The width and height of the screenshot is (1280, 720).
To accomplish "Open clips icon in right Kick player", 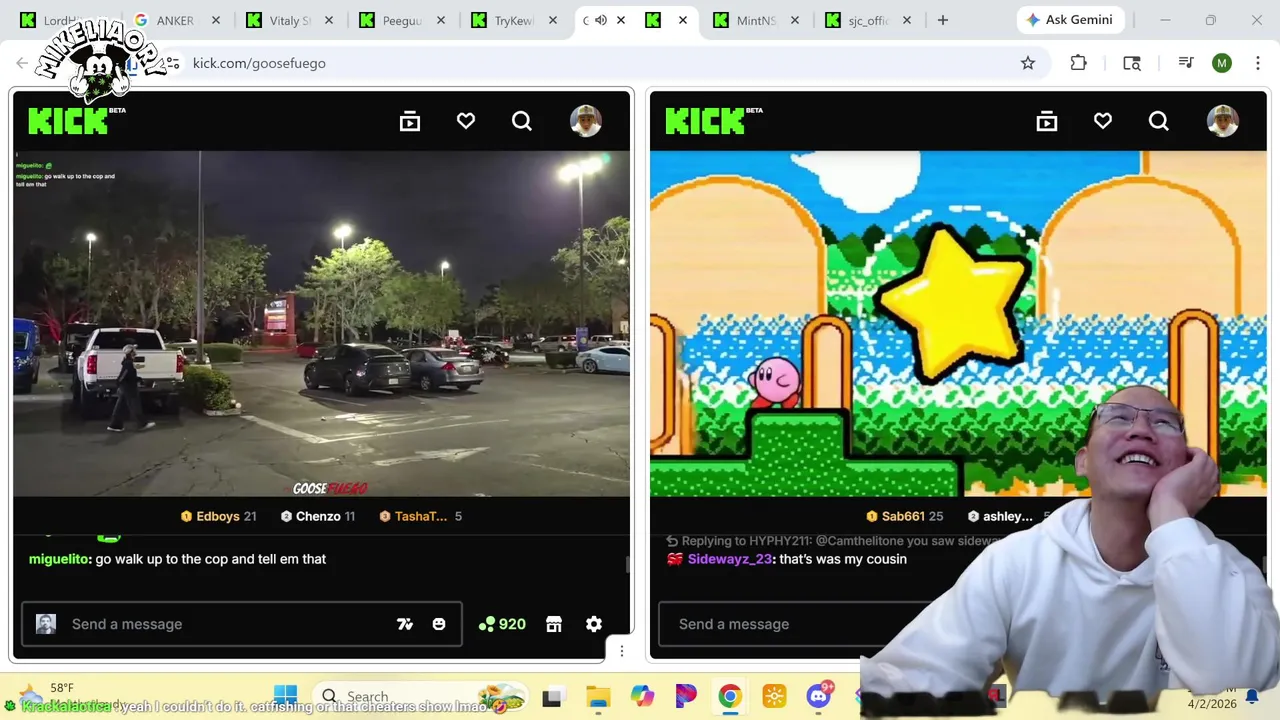I will tap(1047, 121).
